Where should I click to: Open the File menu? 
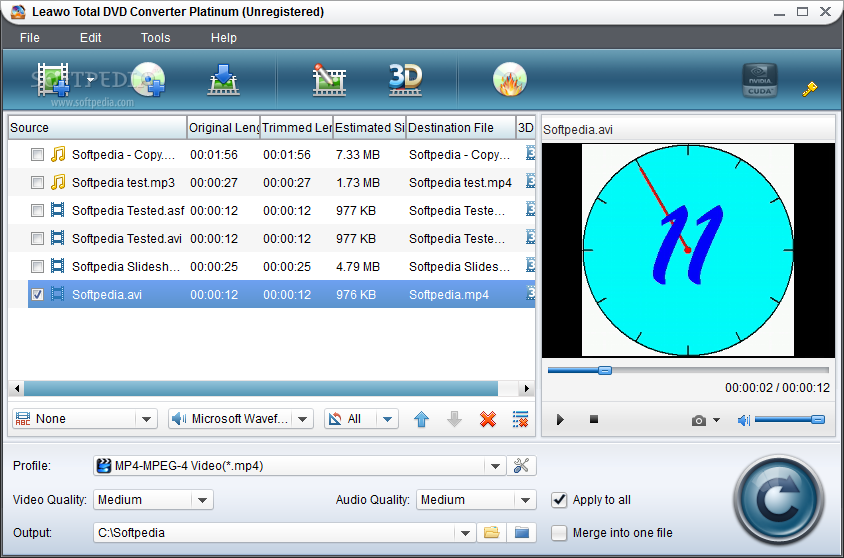coord(30,38)
